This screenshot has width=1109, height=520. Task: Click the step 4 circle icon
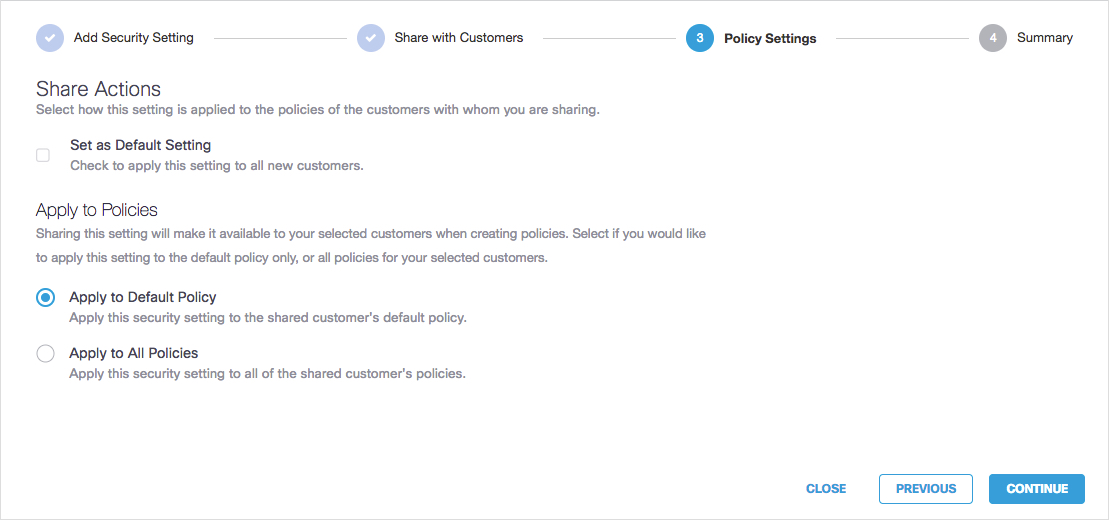(993, 38)
